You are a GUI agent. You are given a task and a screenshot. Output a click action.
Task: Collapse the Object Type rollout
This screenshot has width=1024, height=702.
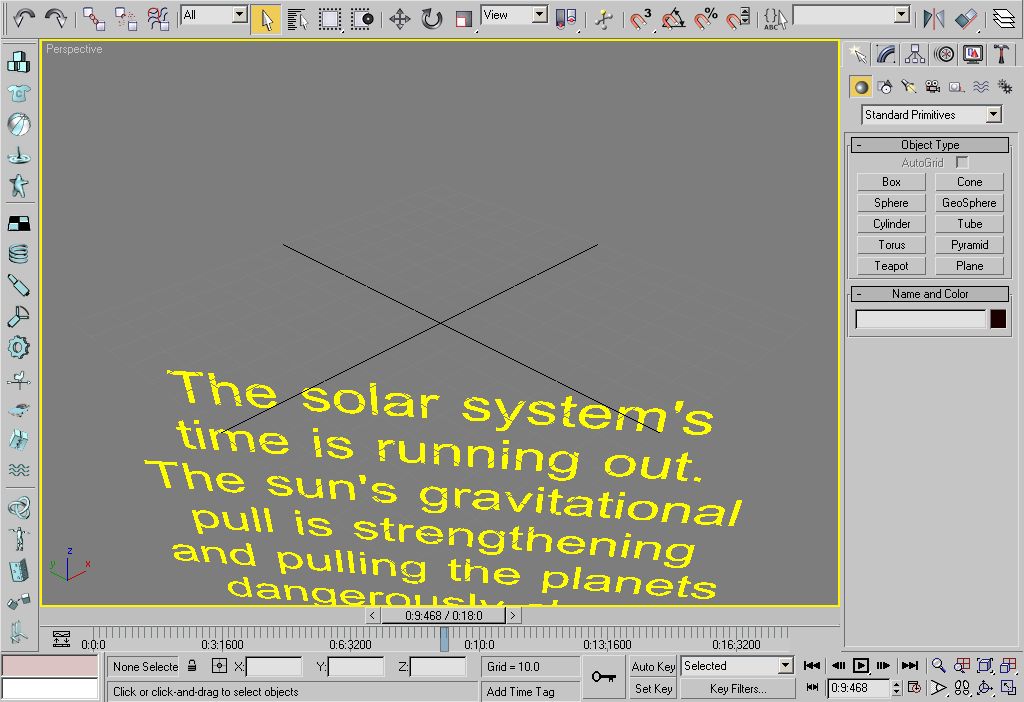(929, 145)
